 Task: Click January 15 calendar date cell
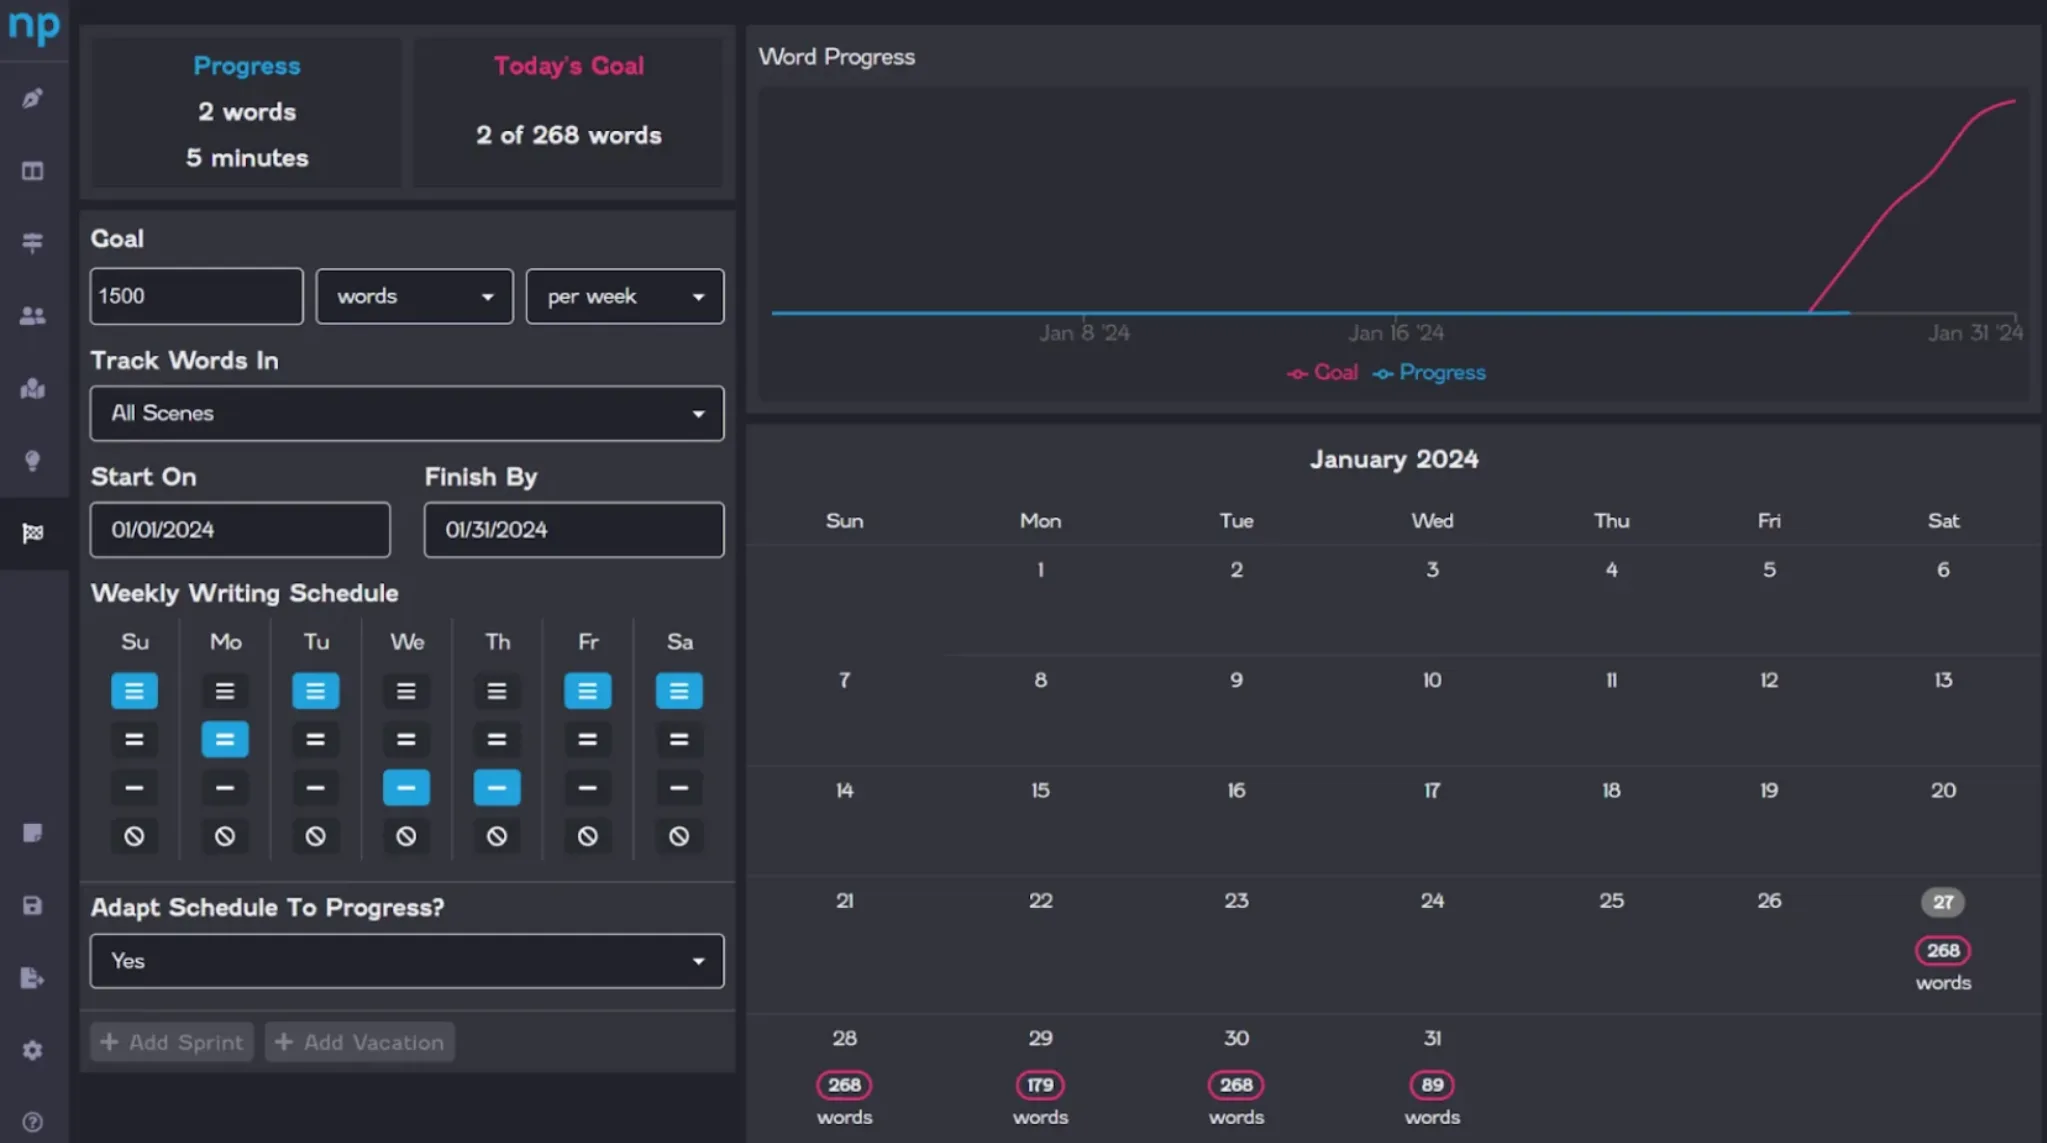coord(1039,789)
